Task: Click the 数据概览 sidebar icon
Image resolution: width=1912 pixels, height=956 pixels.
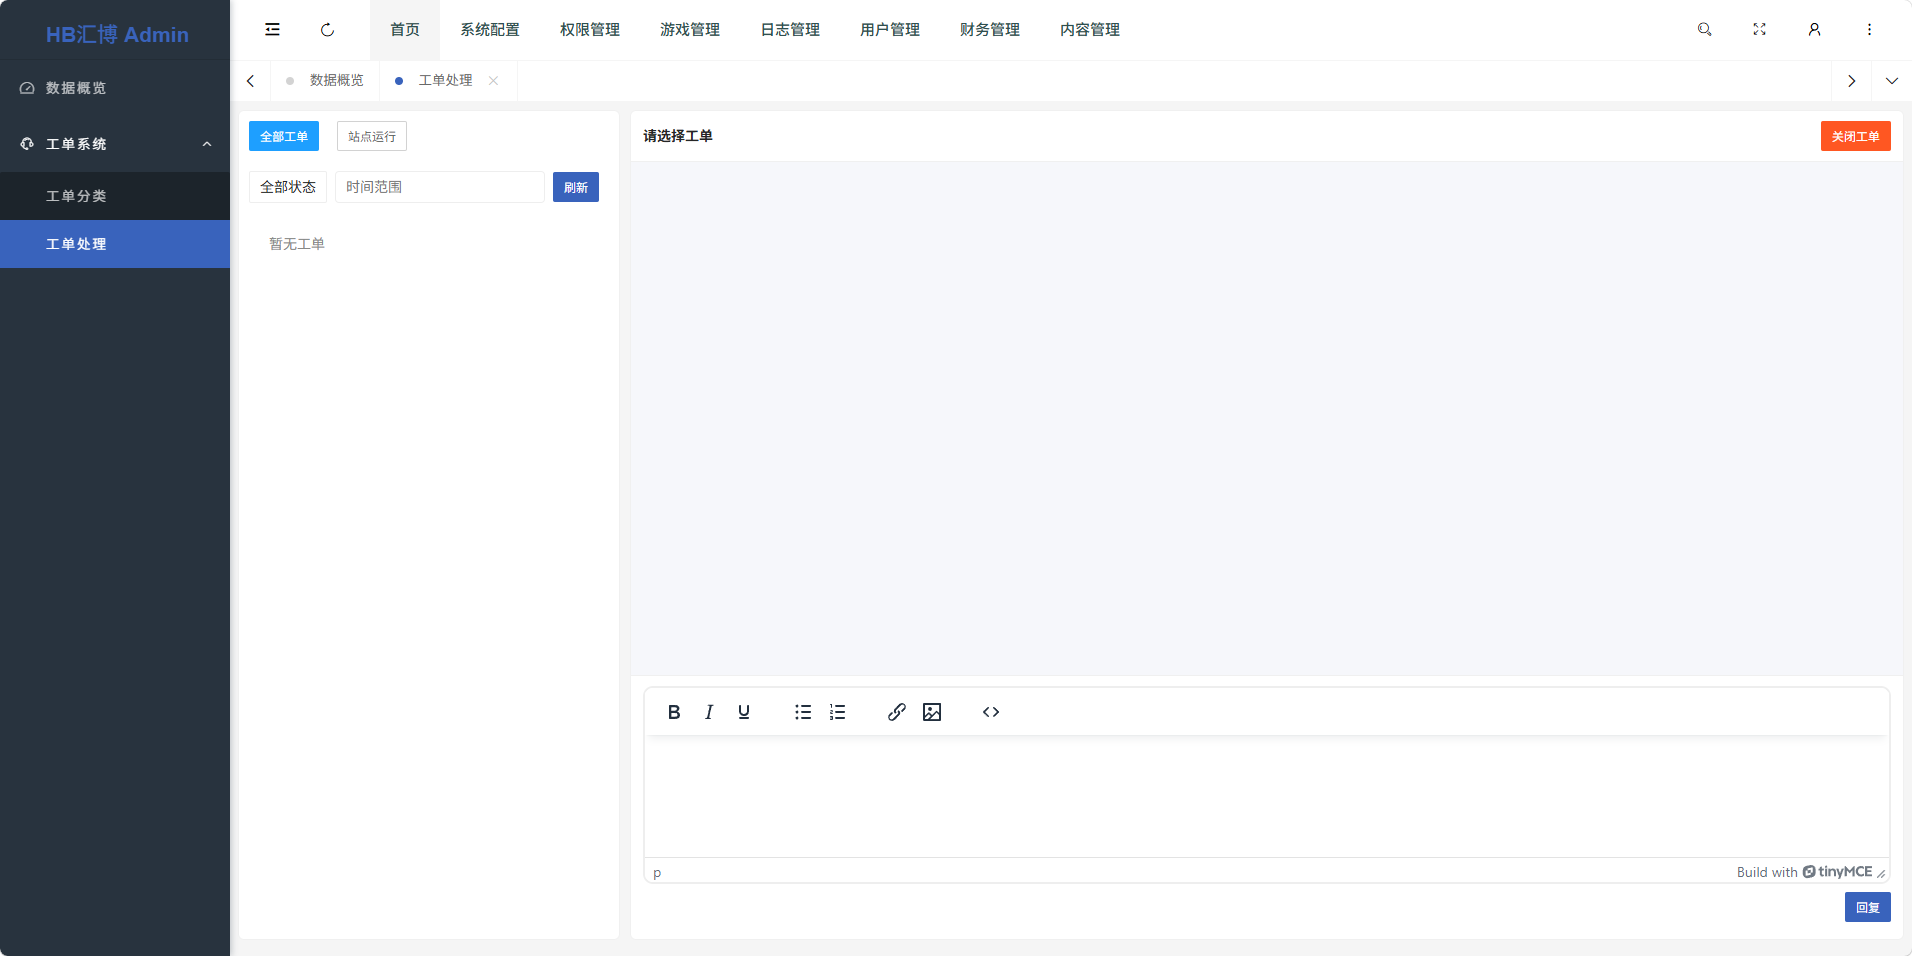Action: pos(27,88)
